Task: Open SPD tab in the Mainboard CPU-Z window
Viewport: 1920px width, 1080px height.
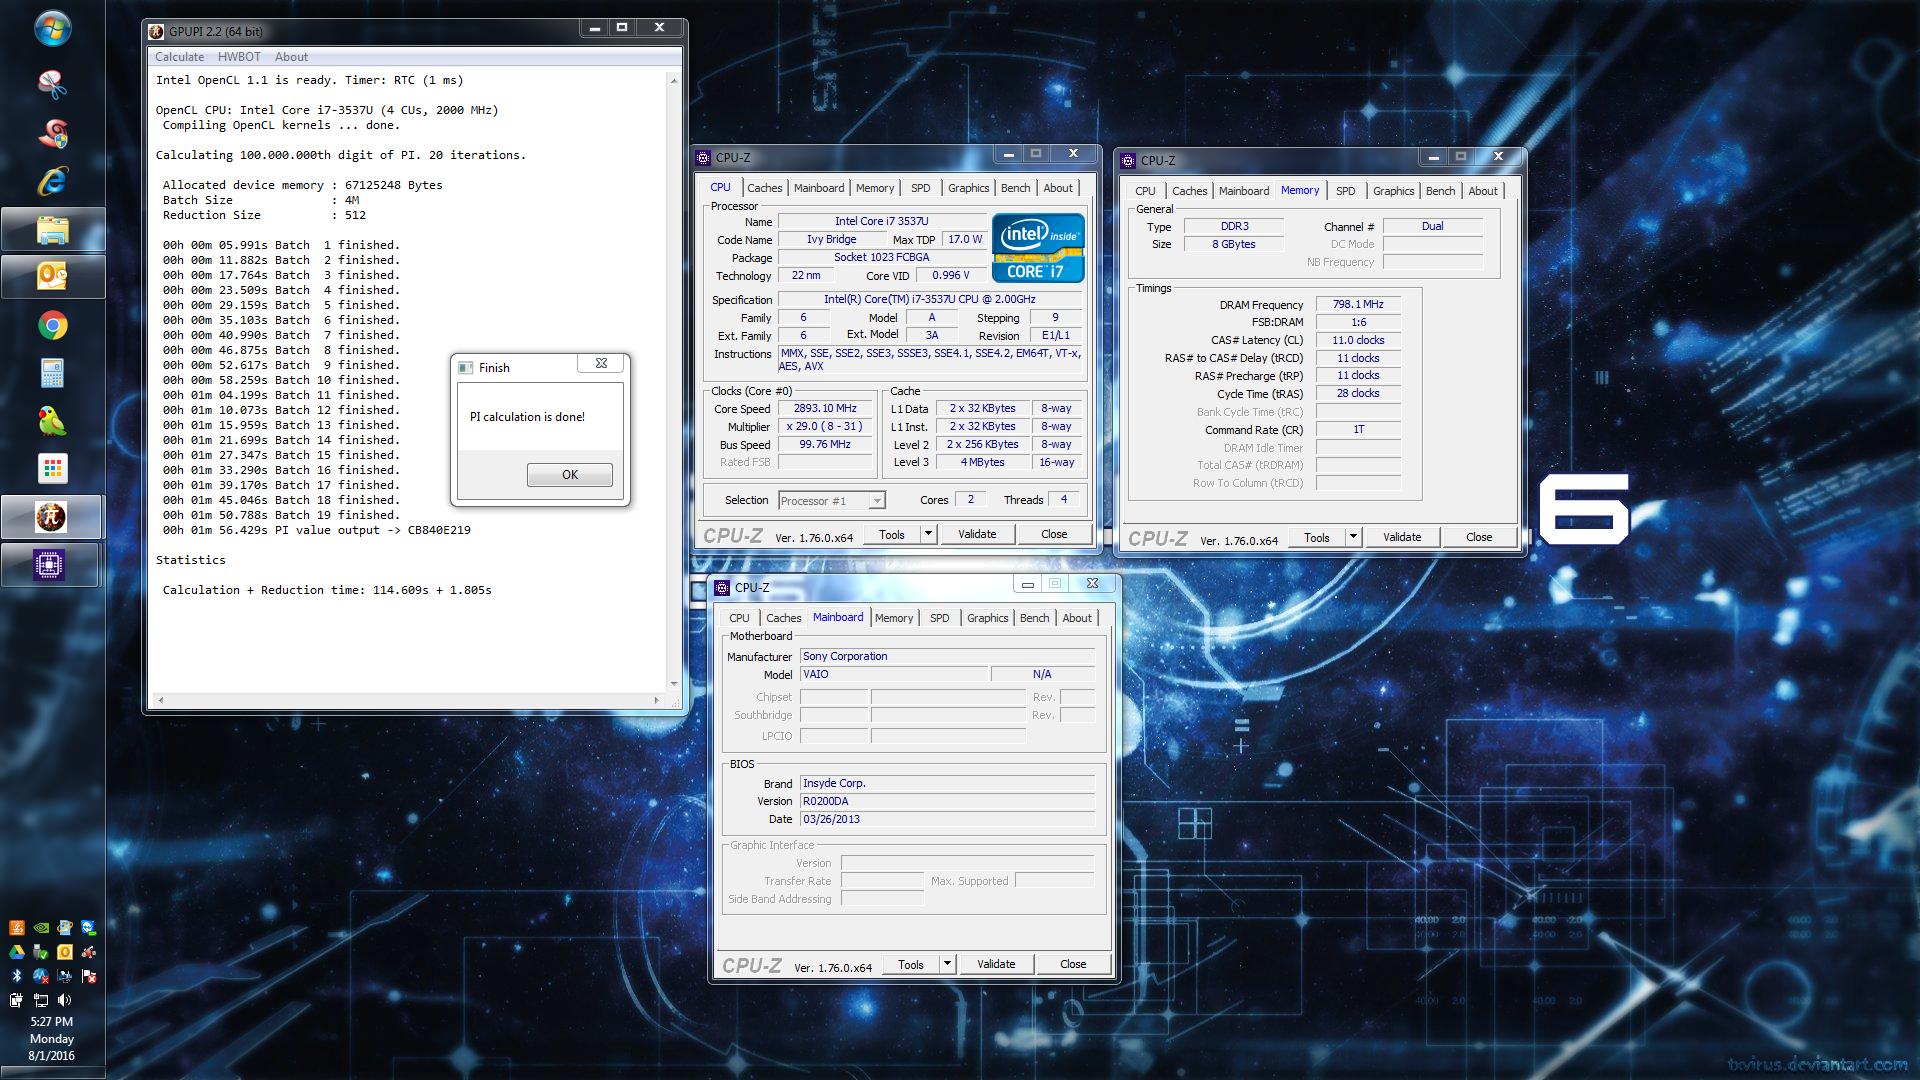Action: [x=939, y=618]
